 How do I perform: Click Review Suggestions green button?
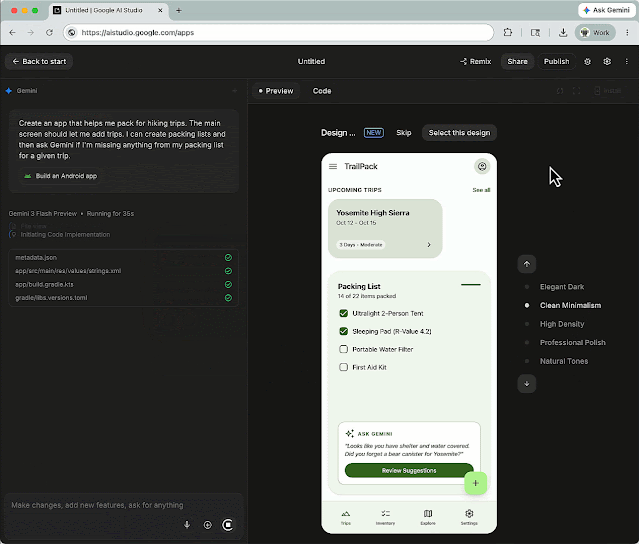409,470
